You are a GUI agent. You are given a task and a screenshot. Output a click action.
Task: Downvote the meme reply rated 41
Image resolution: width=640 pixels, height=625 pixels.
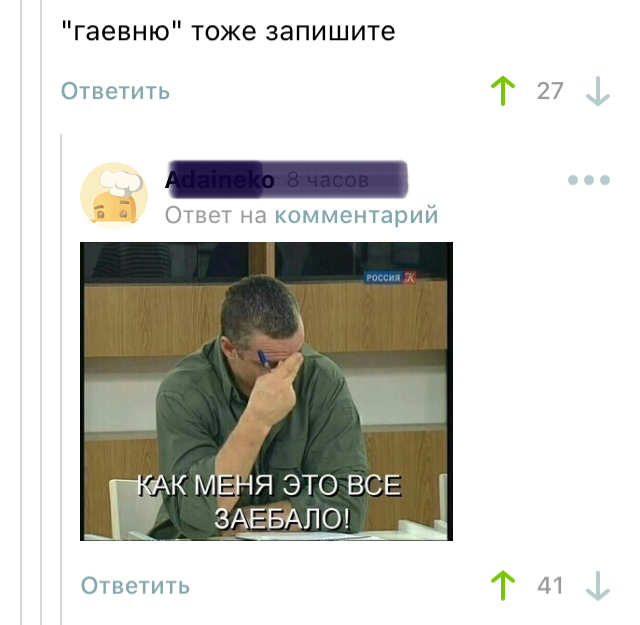click(x=598, y=585)
